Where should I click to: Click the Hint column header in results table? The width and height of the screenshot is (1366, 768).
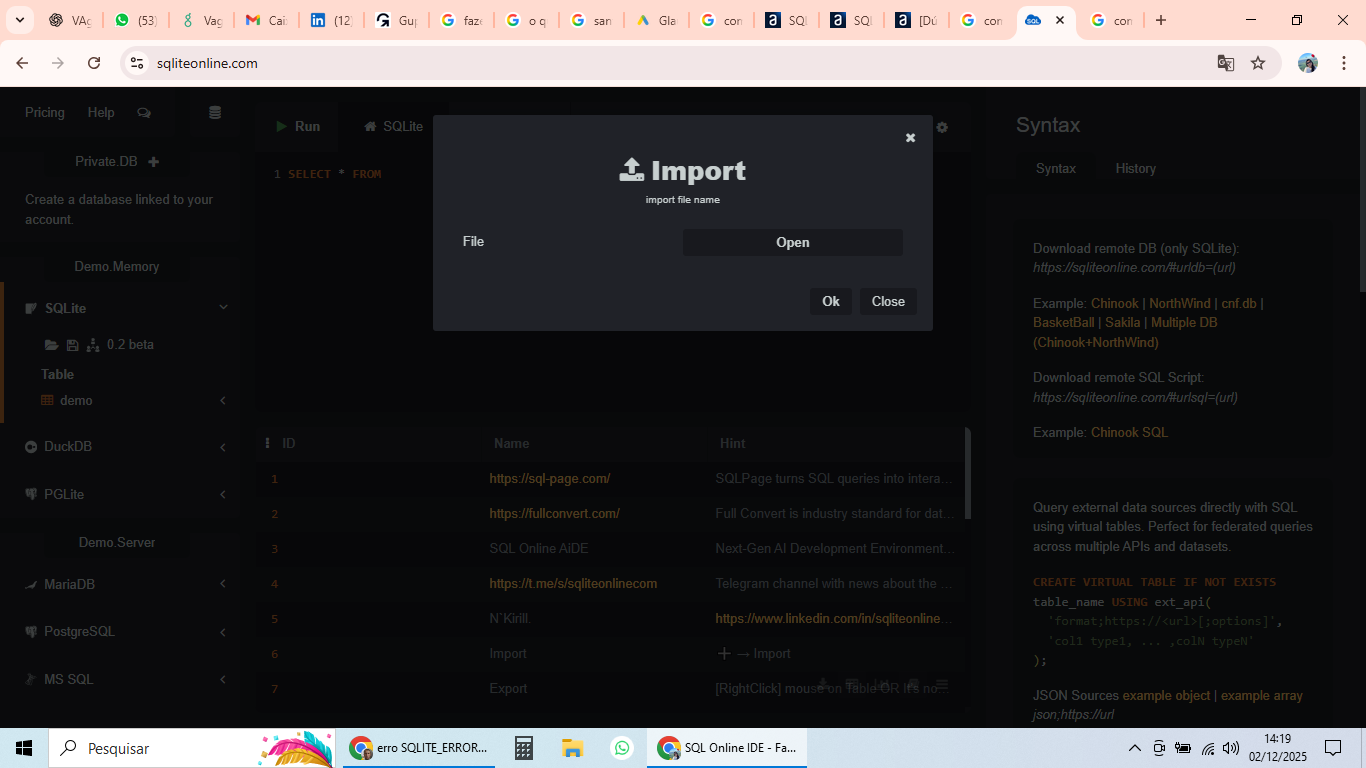pos(733,443)
